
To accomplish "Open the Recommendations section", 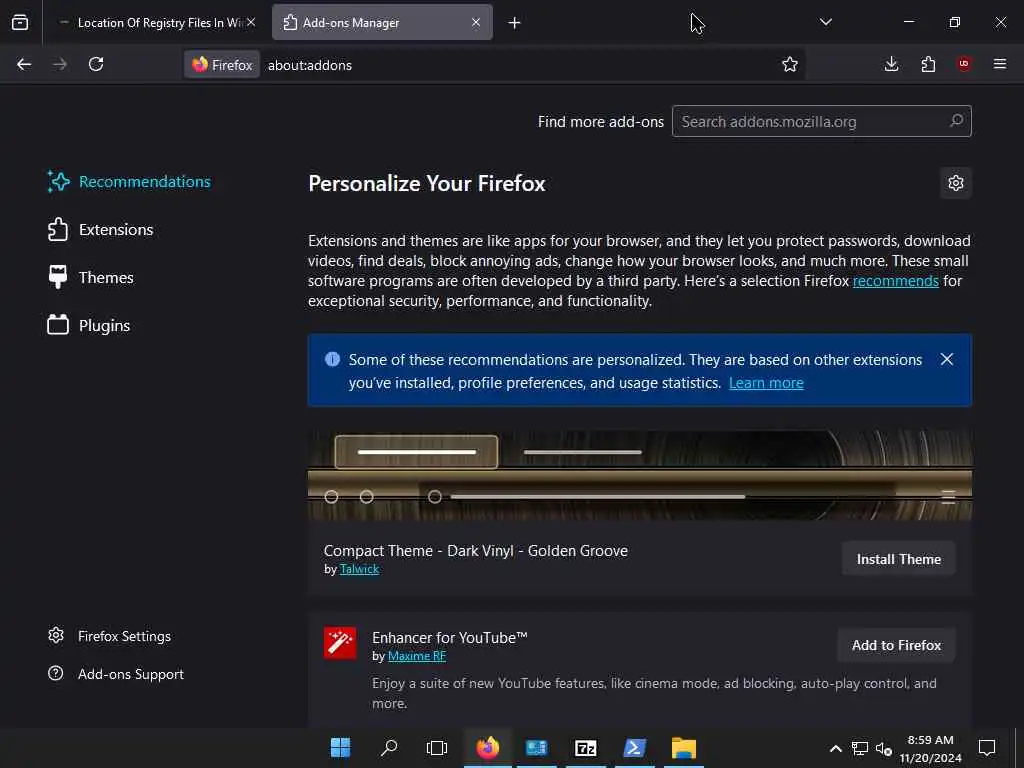I will (x=129, y=182).
